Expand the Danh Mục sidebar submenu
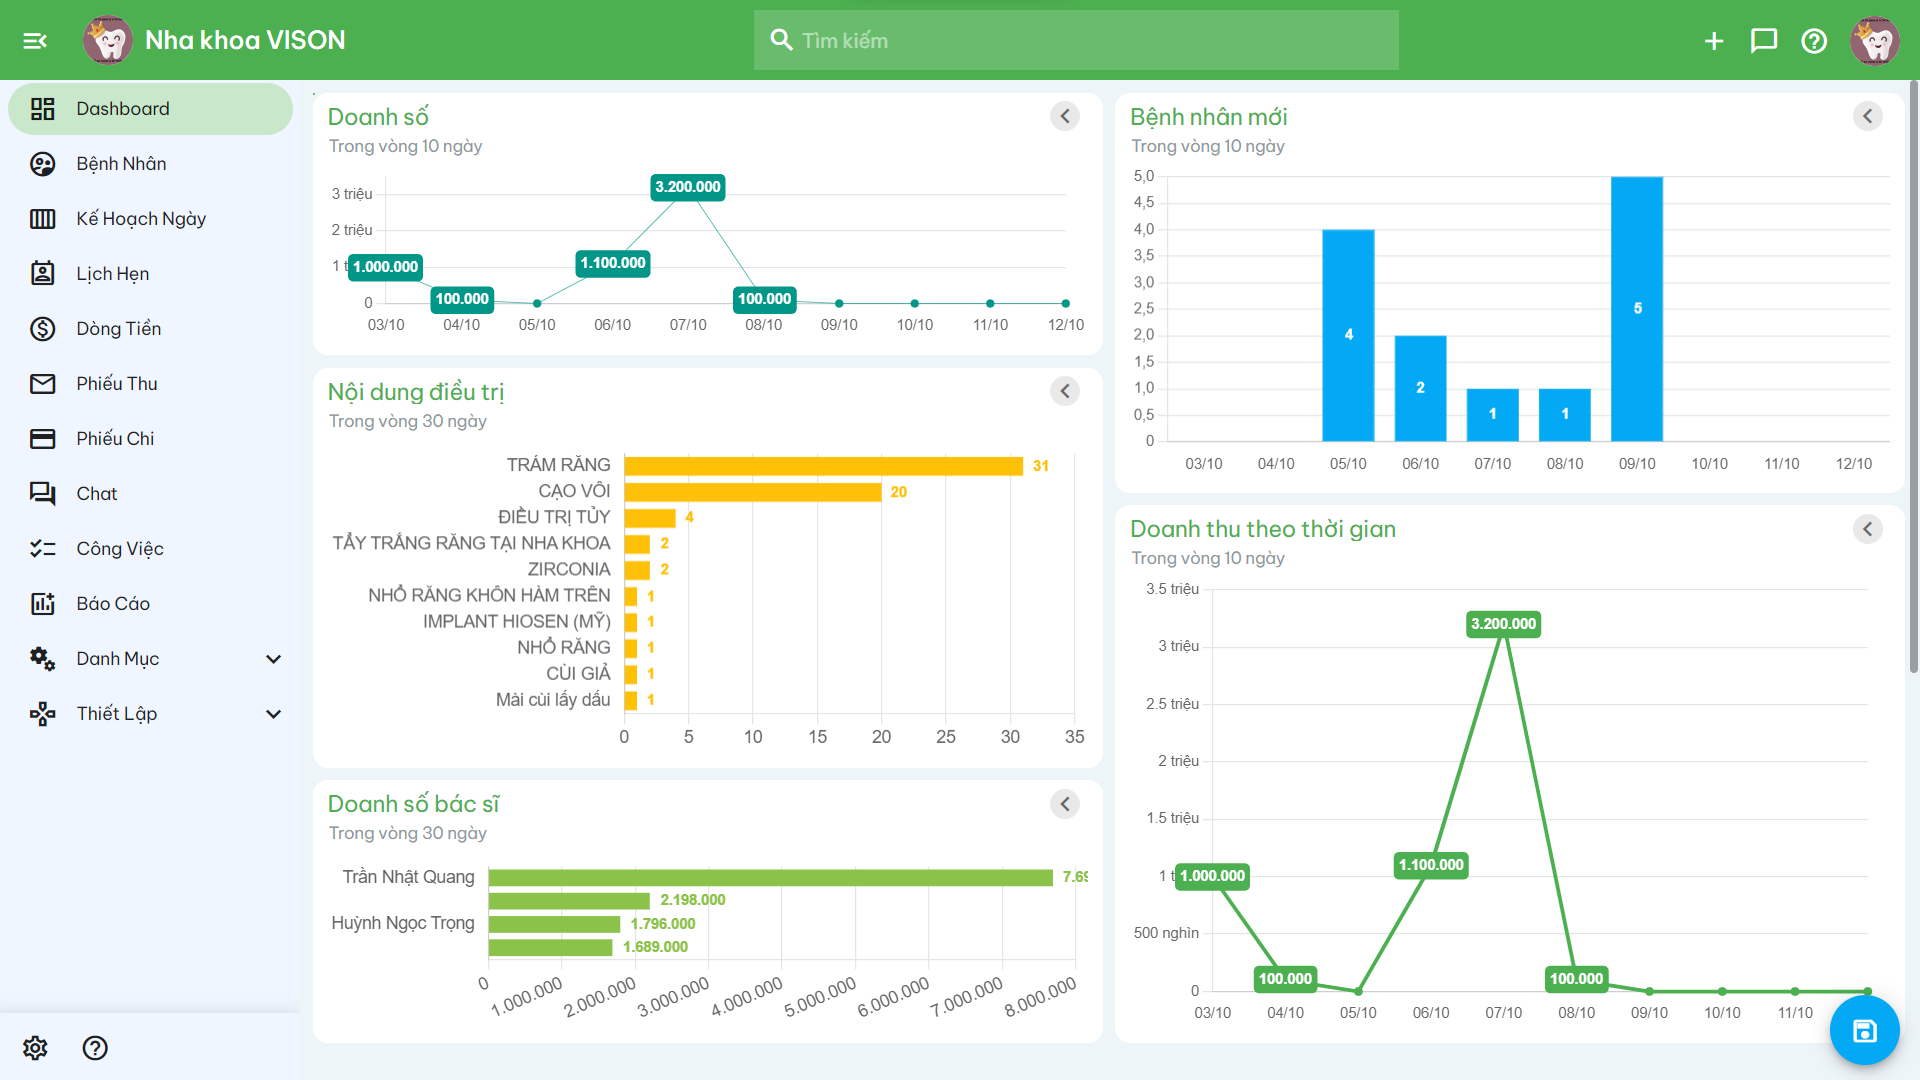The image size is (1920, 1080). 273,658
